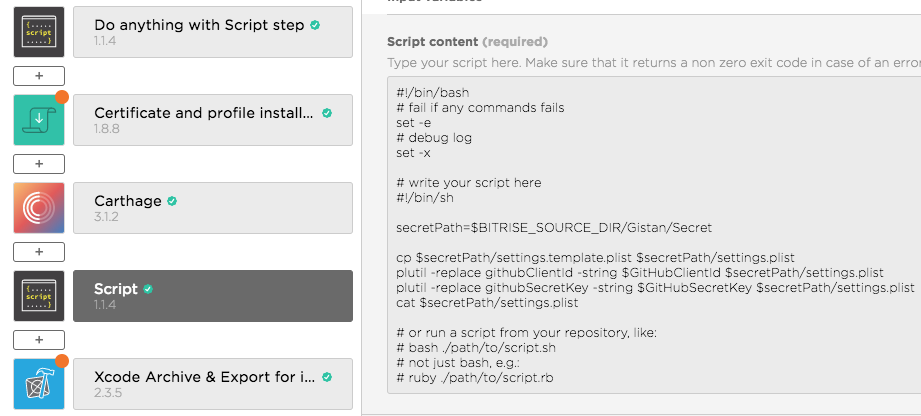The height and width of the screenshot is (416, 921).
Task: Click verified badge on Carthage step
Action: tap(172, 201)
